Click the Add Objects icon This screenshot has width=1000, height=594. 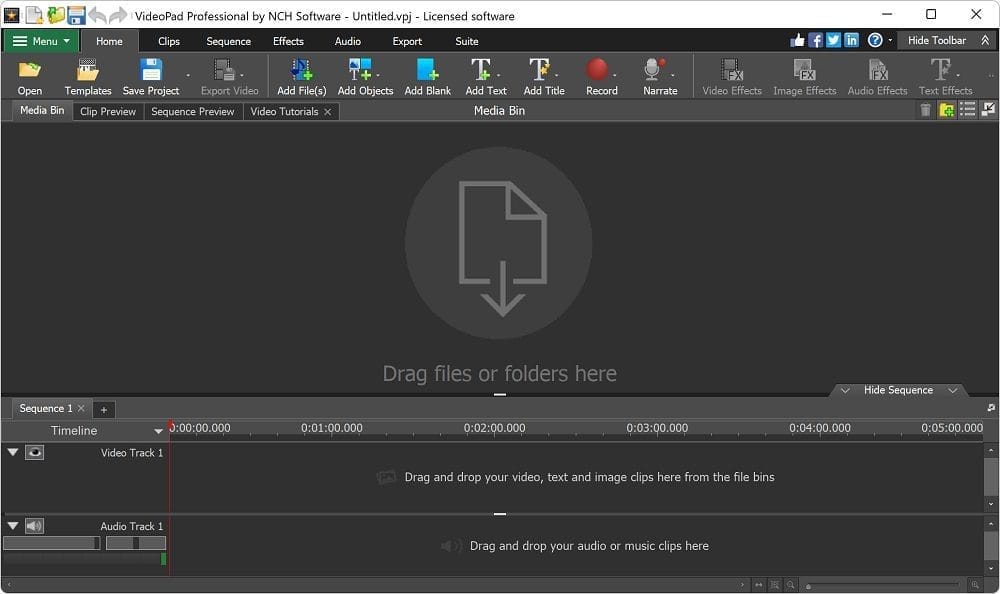tap(360, 70)
